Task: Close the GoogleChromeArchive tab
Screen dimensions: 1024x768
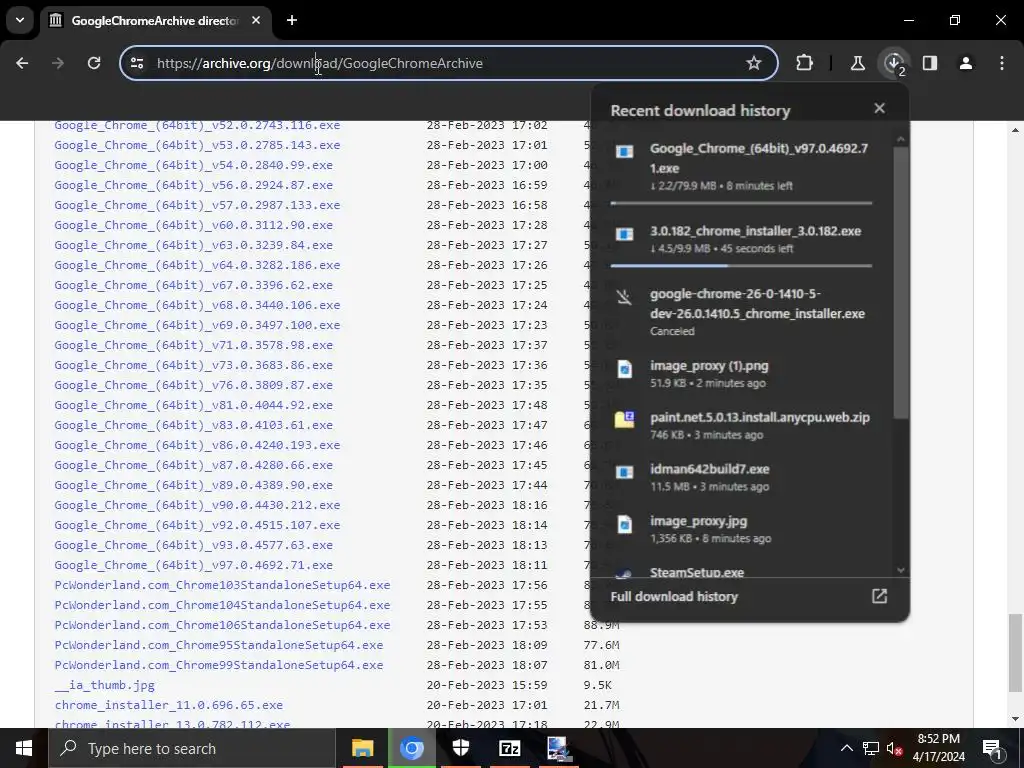Action: click(x=256, y=20)
